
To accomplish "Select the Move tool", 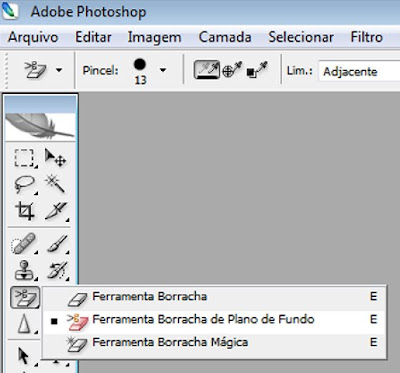I will click(55, 157).
